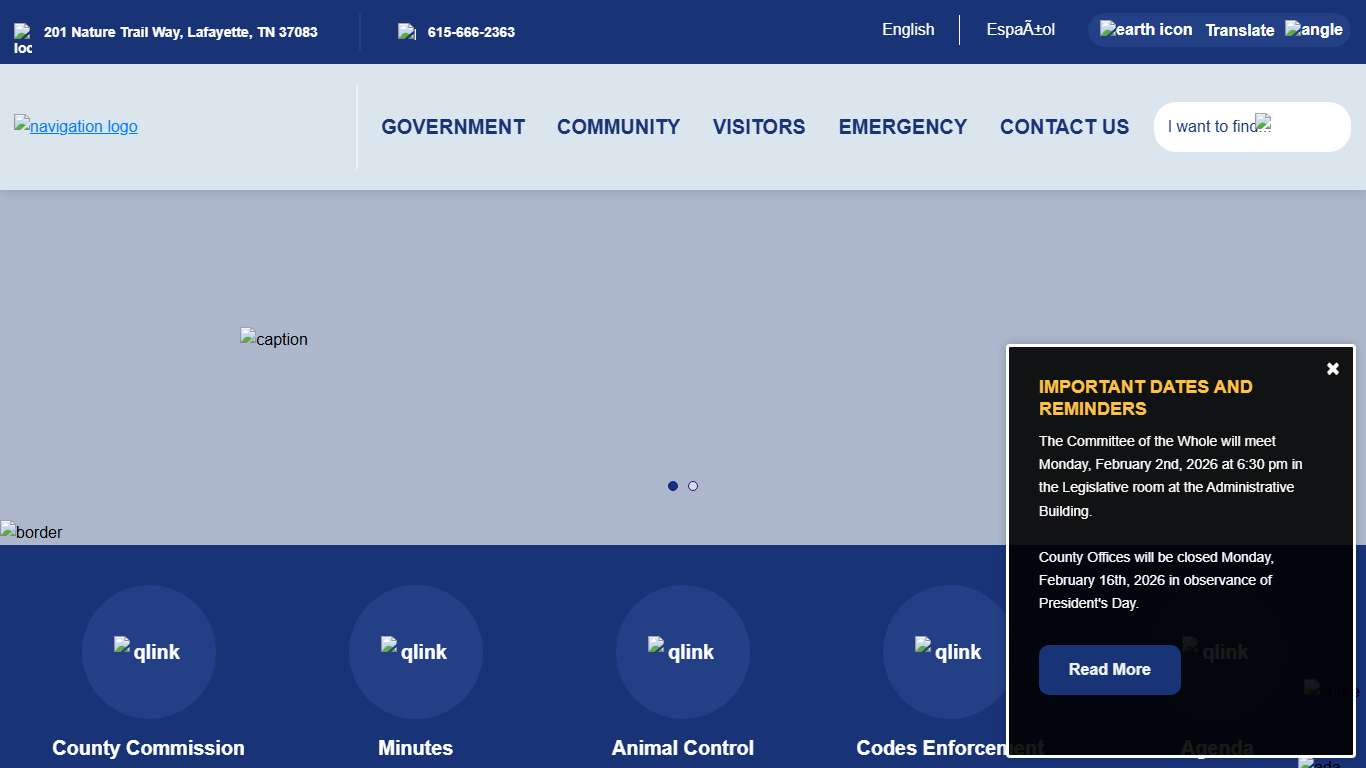The height and width of the screenshot is (768, 1366).
Task: Click the earth icon beside Translate
Action: click(x=1146, y=30)
